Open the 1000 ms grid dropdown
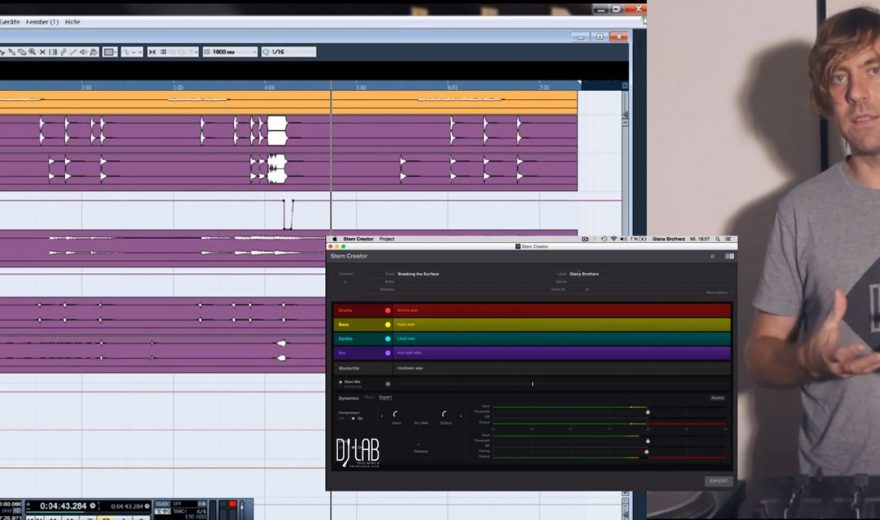The width and height of the screenshot is (880, 520). tap(230, 51)
